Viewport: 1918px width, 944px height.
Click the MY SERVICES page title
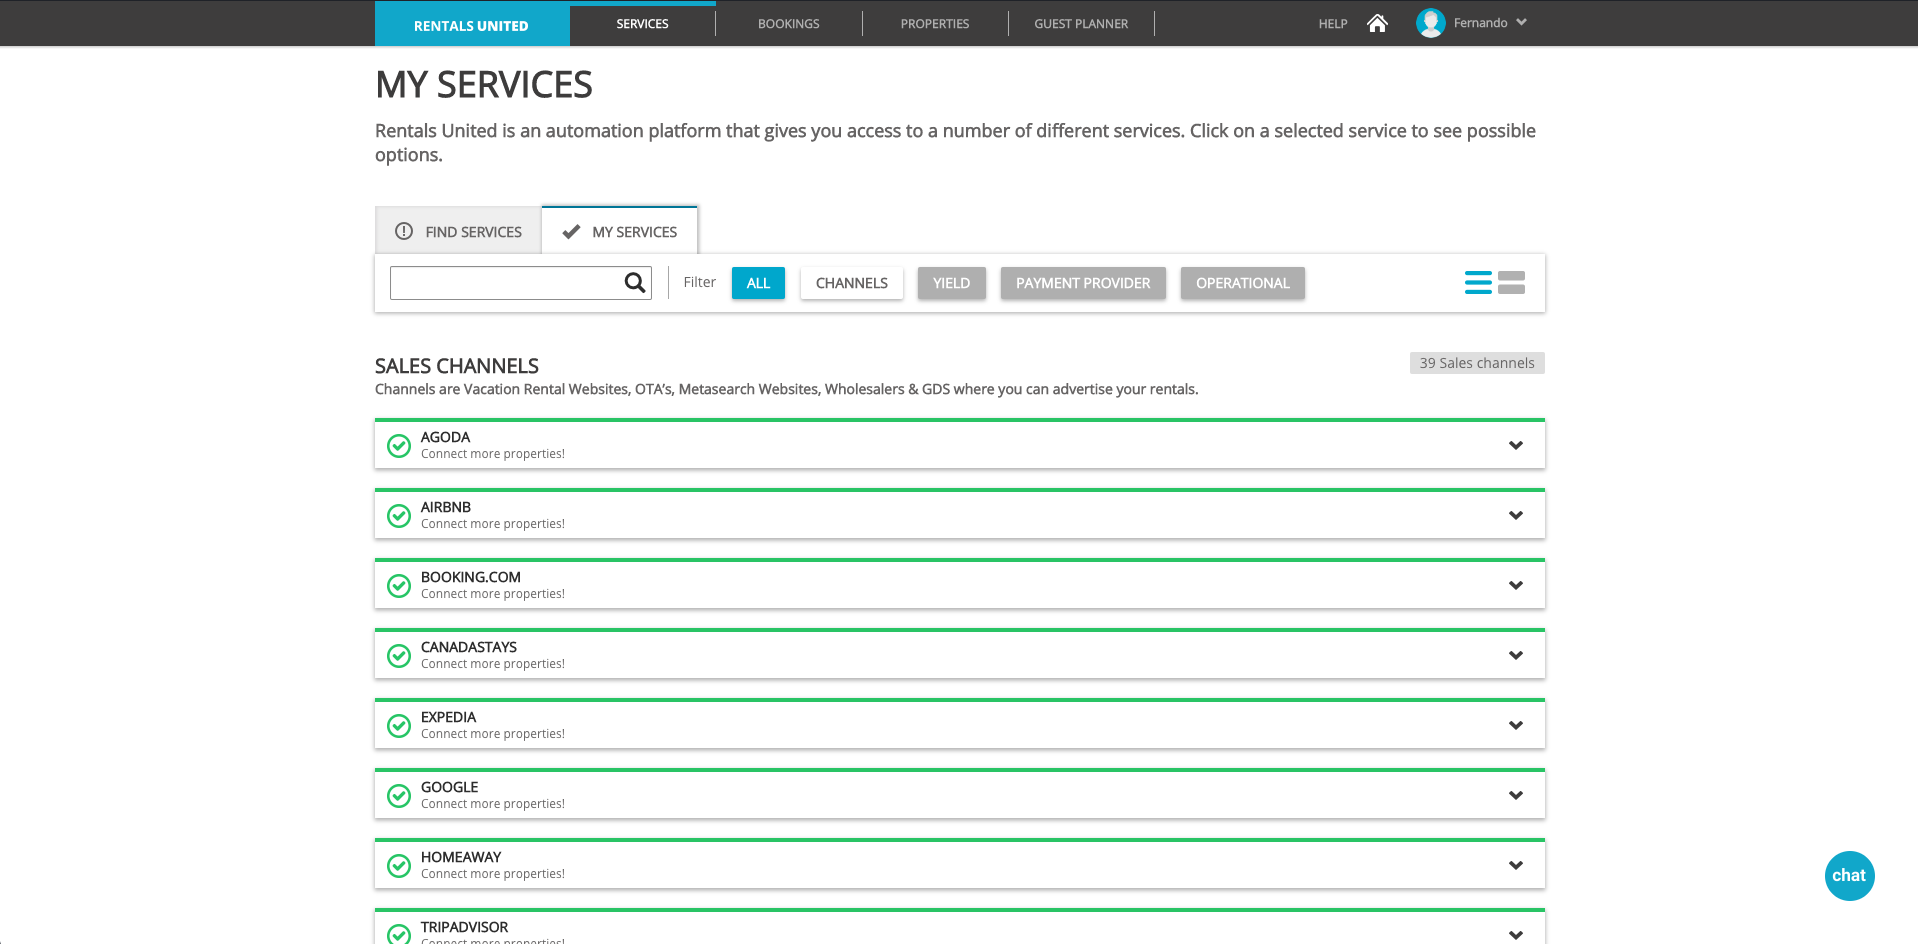[x=484, y=85]
